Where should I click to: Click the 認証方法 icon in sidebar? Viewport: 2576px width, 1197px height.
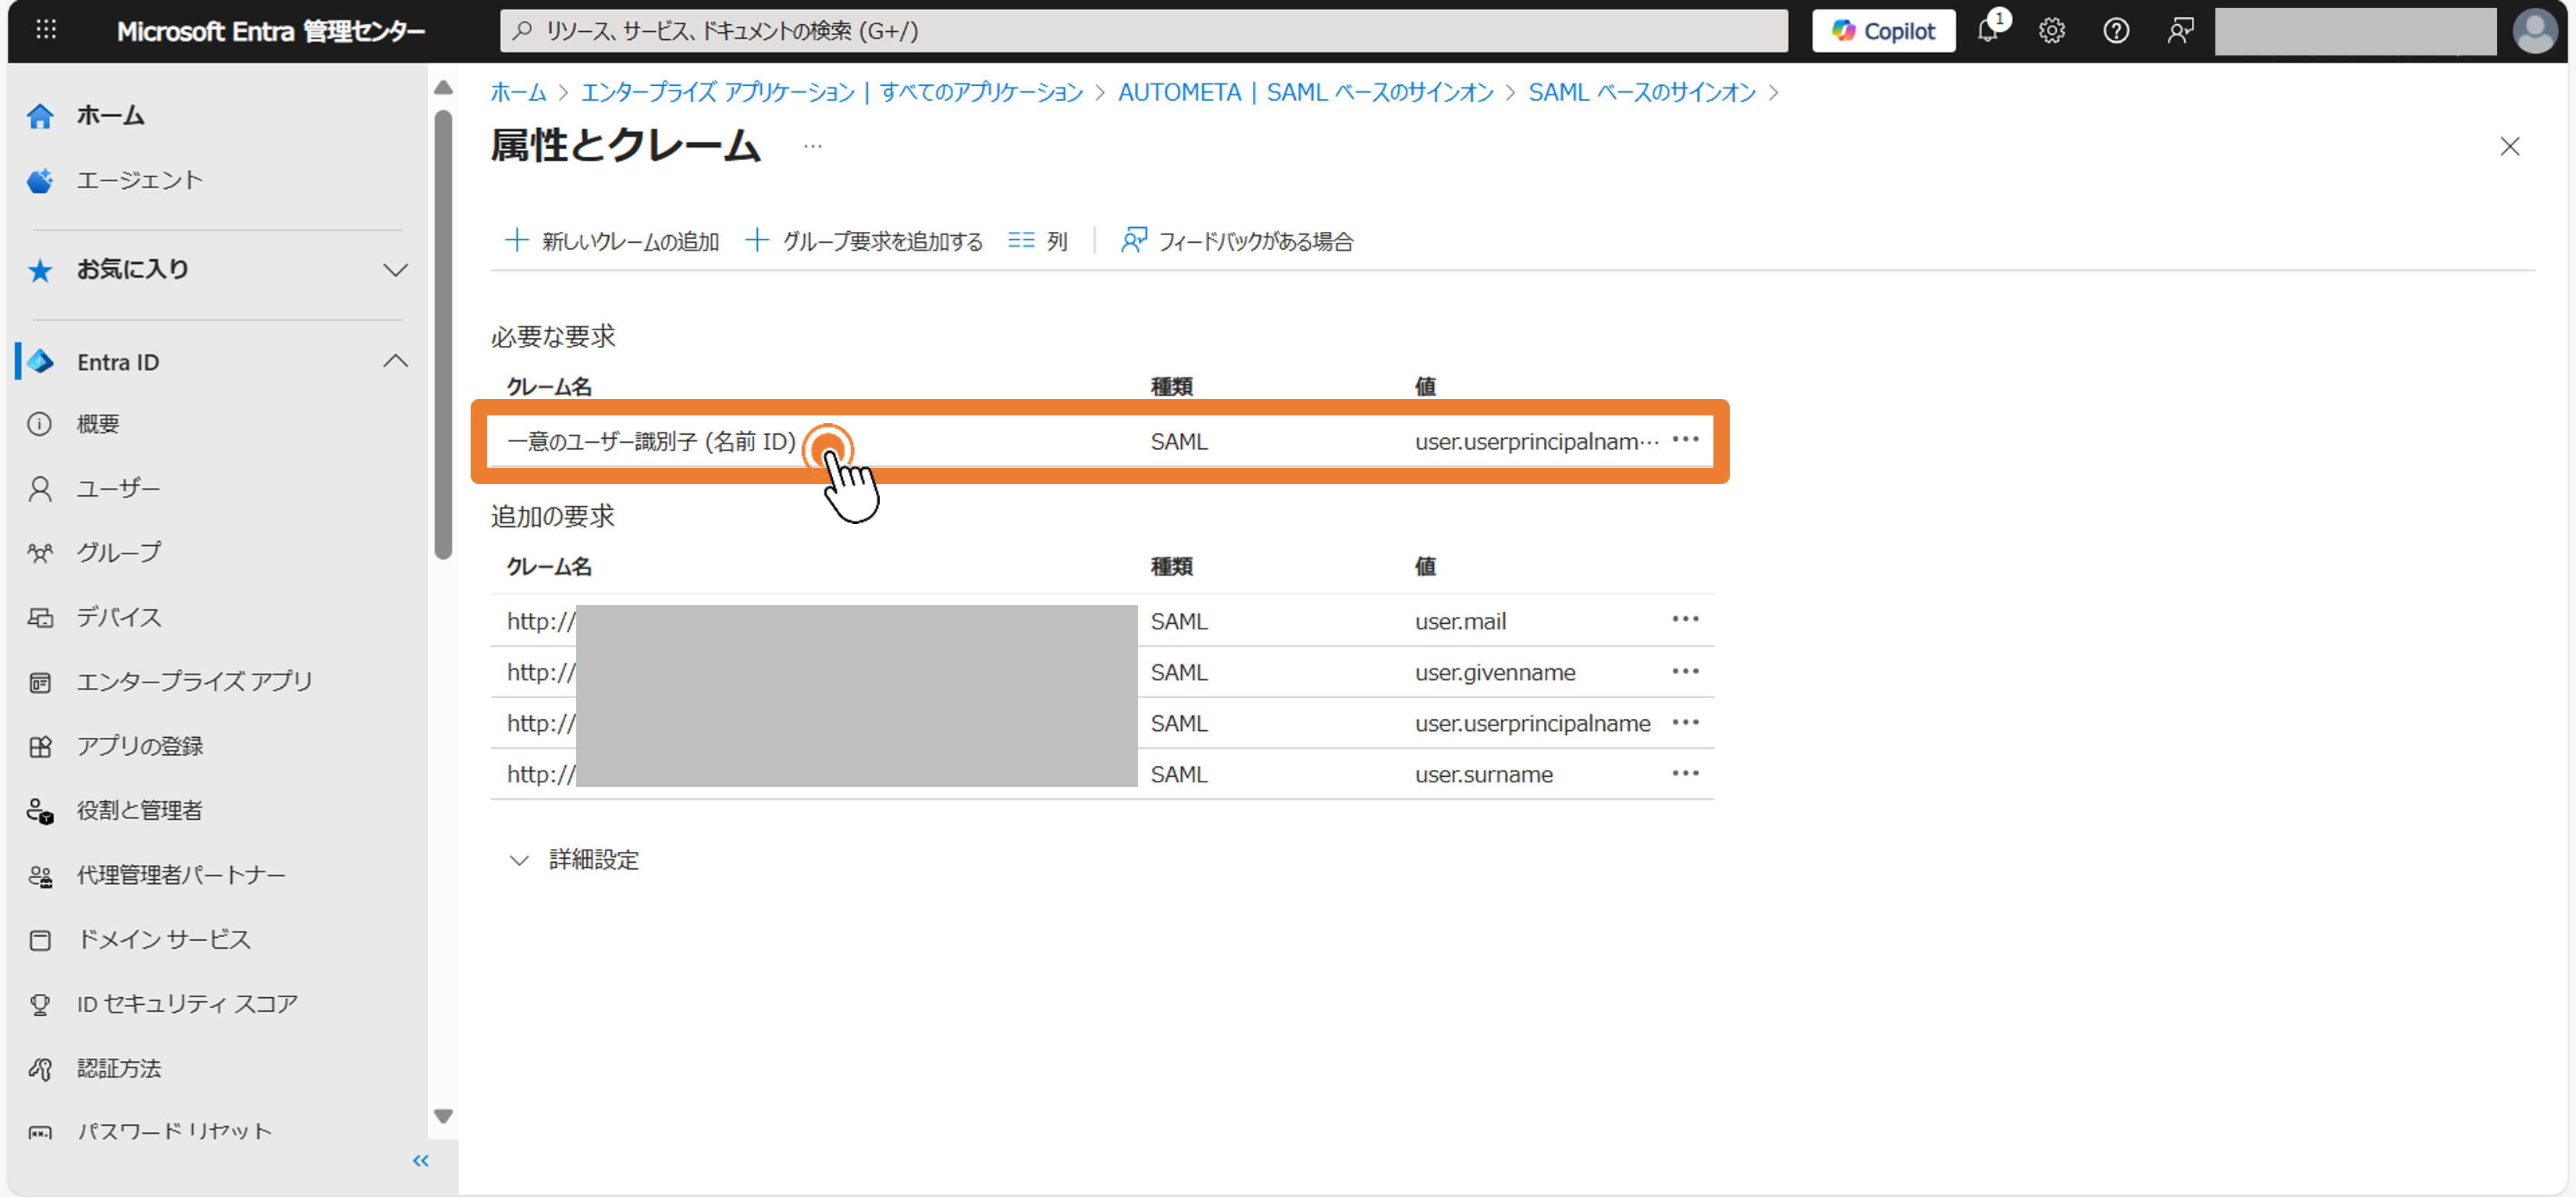pos(40,1068)
